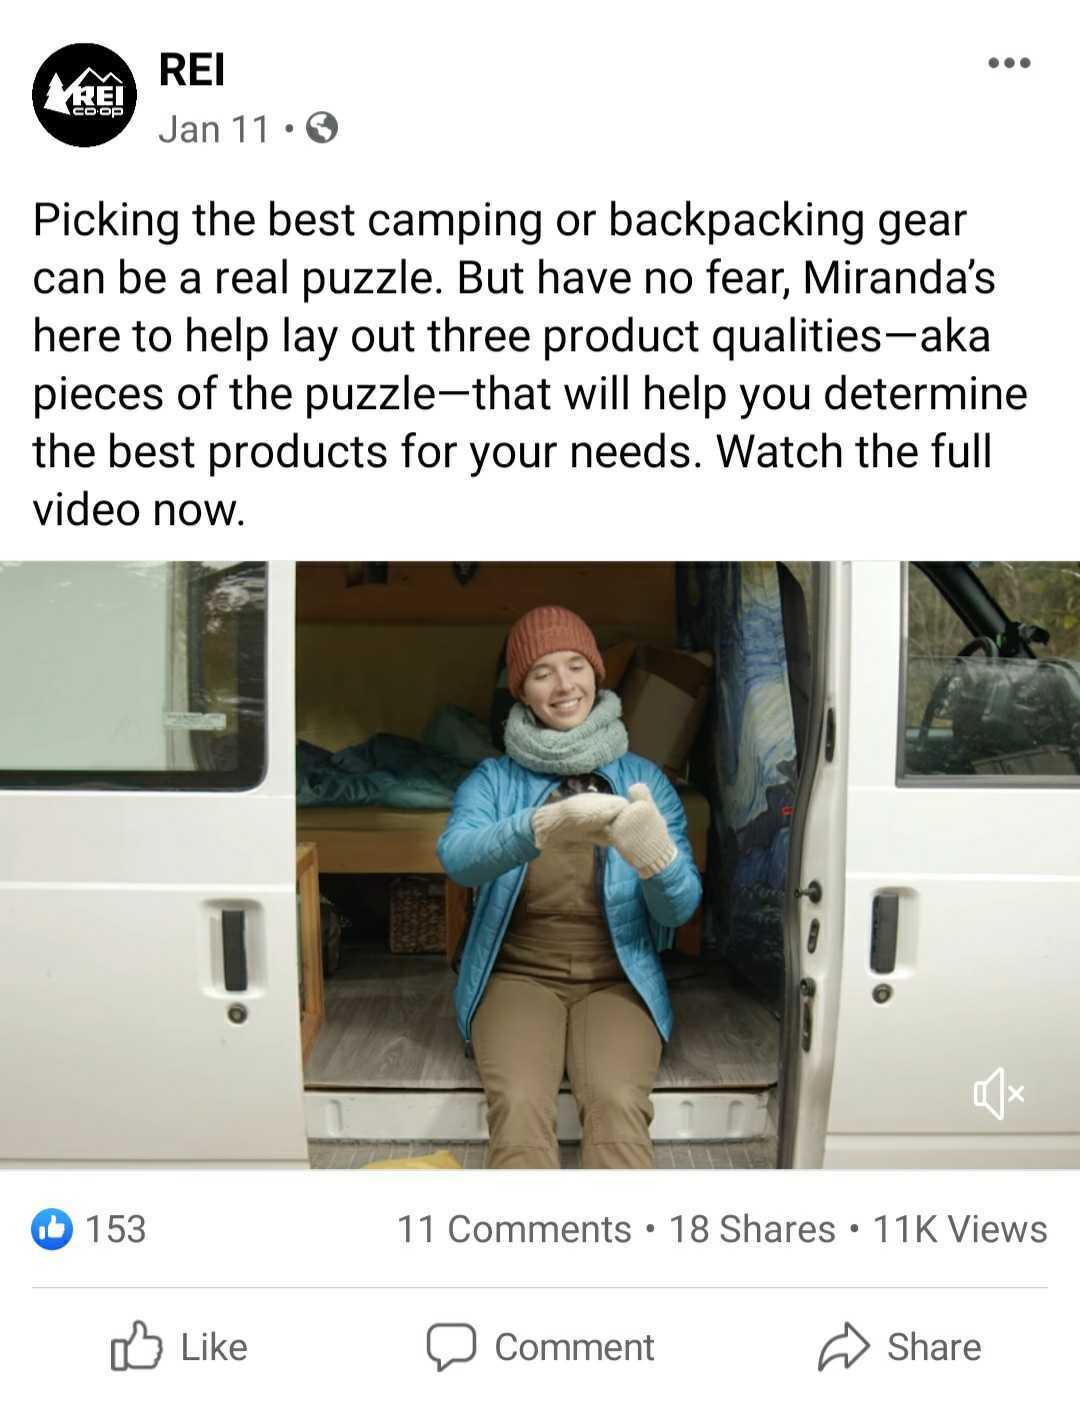This screenshot has height=1419, width=1080.
Task: Click the public globe audience icon
Action: (x=321, y=129)
